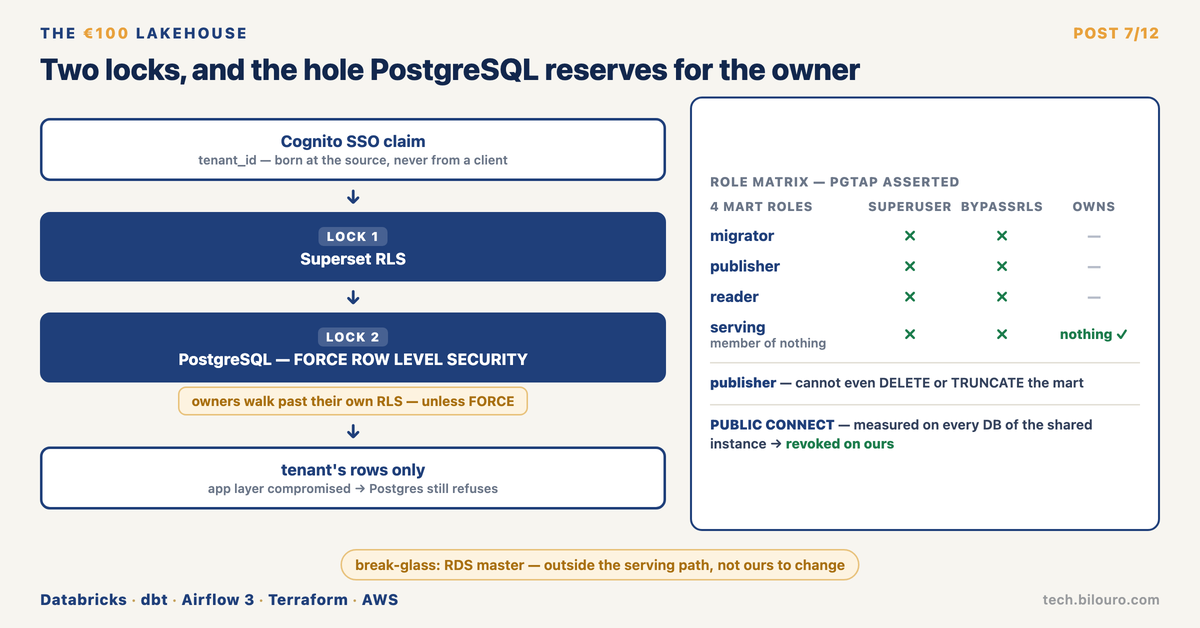This screenshot has height=628, width=1200.
Task: Click migrator's BYPASSRLS cross mark
Action: tap(1002, 236)
